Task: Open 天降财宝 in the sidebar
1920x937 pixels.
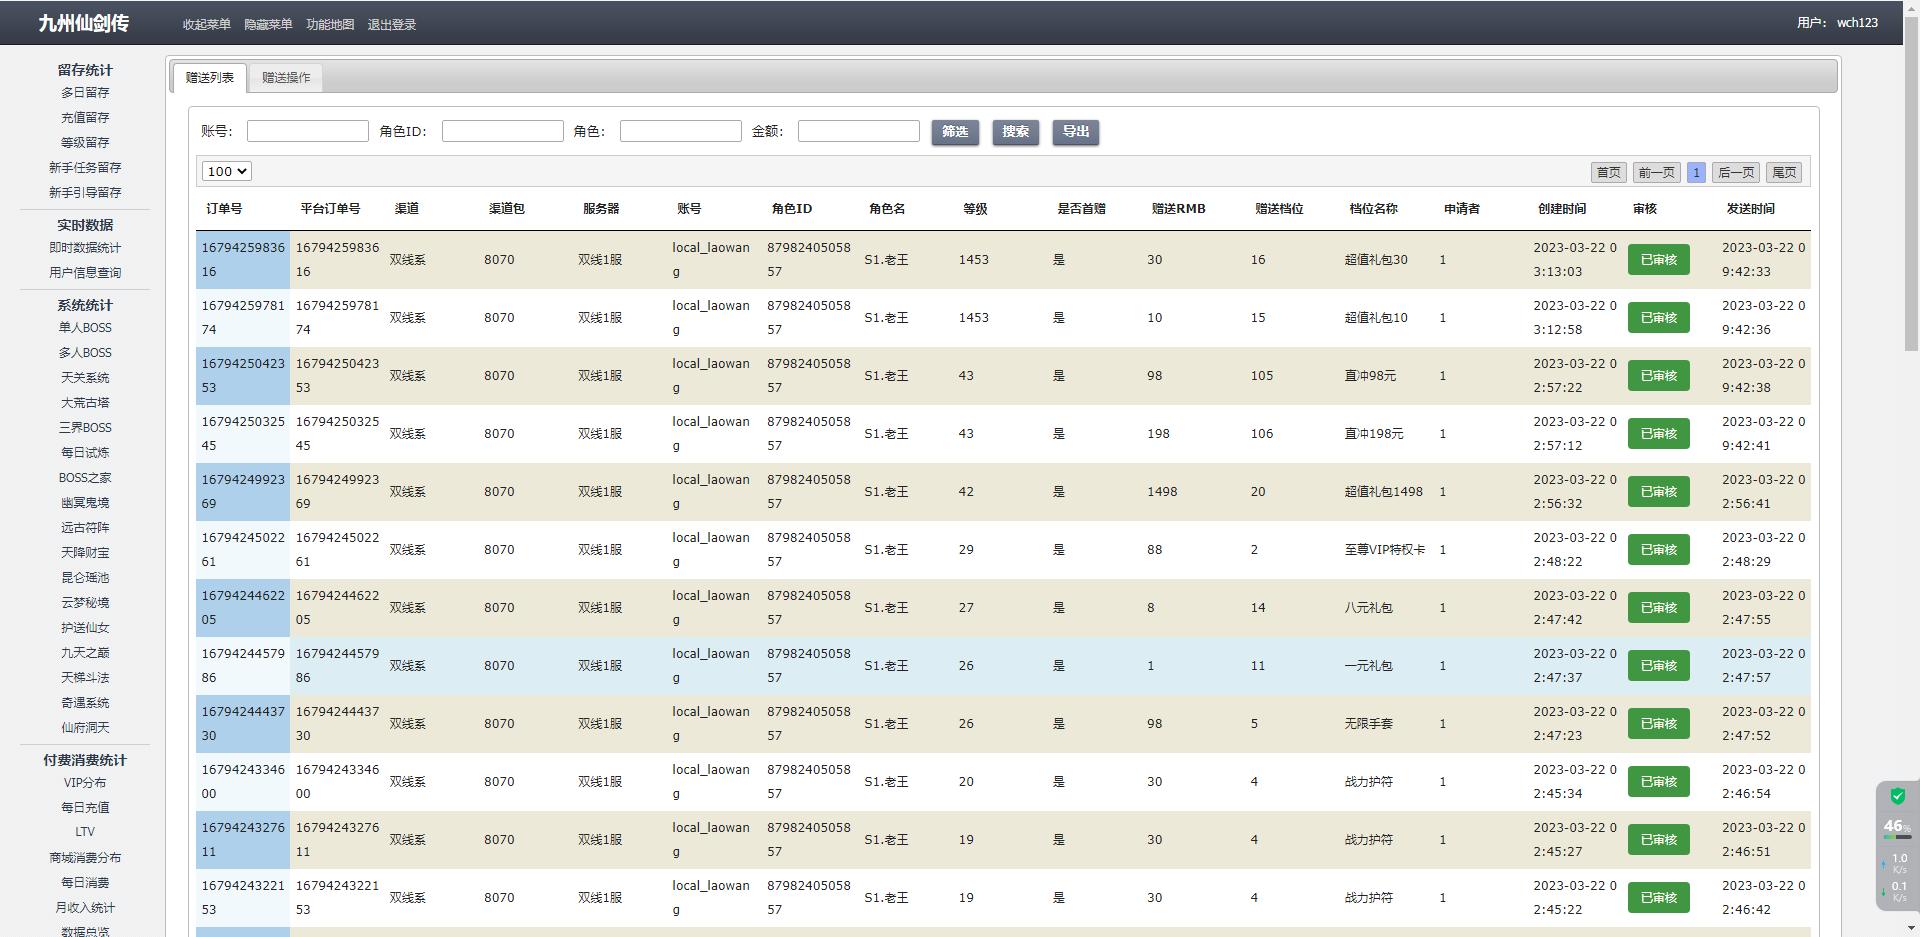Action: [x=85, y=553]
